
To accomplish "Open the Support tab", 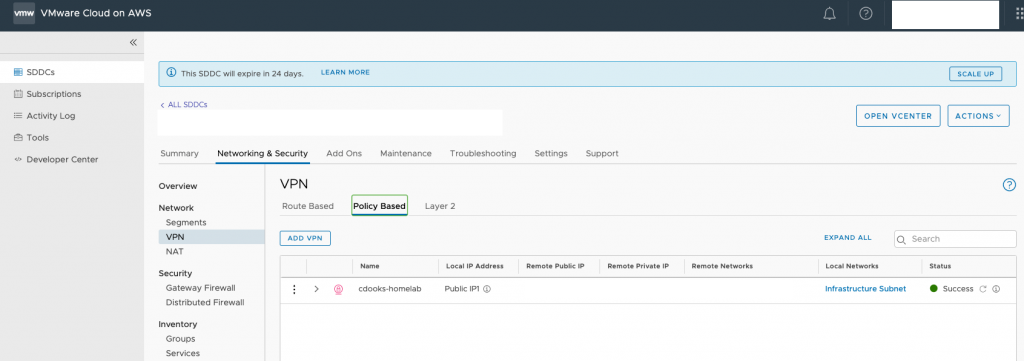I will click(602, 153).
